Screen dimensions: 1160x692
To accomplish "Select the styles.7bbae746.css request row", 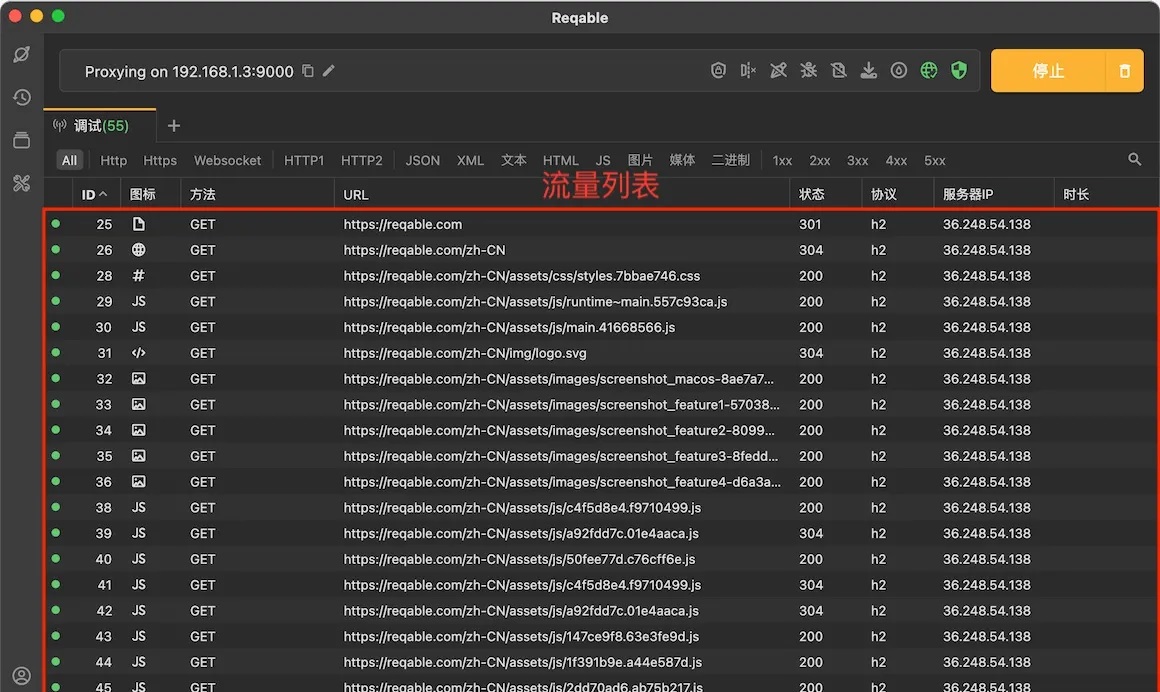I will pyautogui.click(x=601, y=276).
